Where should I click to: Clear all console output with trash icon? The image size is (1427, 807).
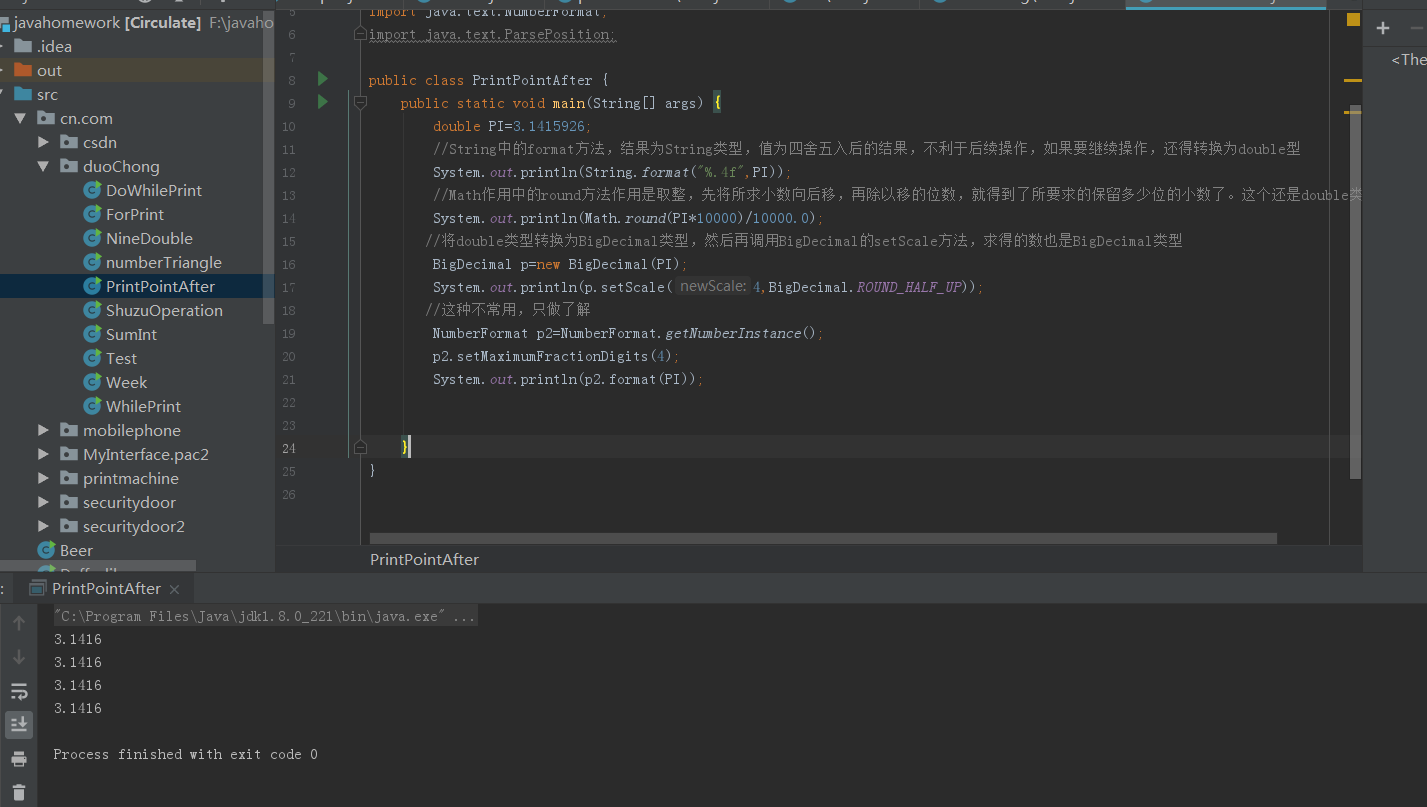19,792
